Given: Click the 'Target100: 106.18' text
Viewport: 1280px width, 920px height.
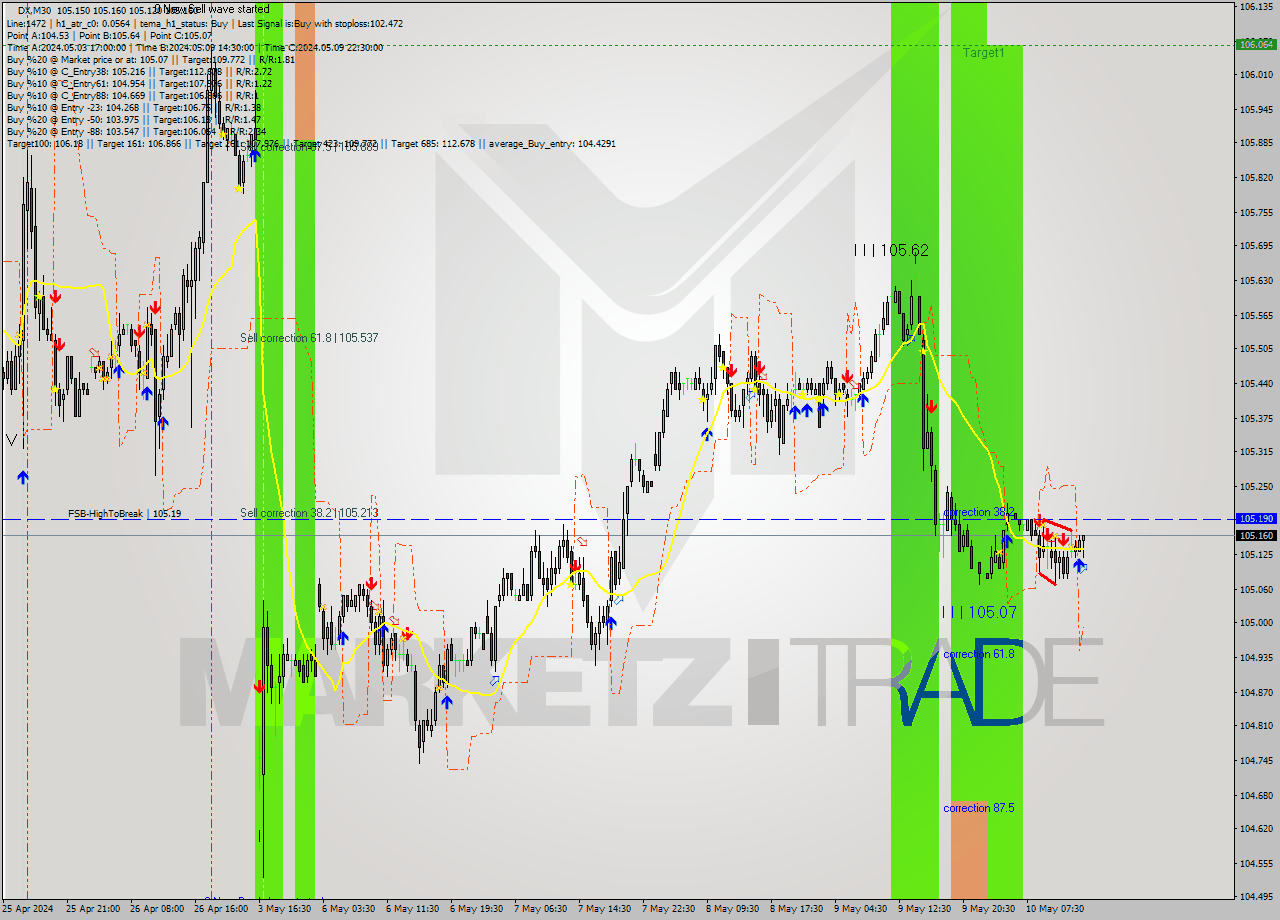Looking at the screenshot, I should (x=44, y=144).
